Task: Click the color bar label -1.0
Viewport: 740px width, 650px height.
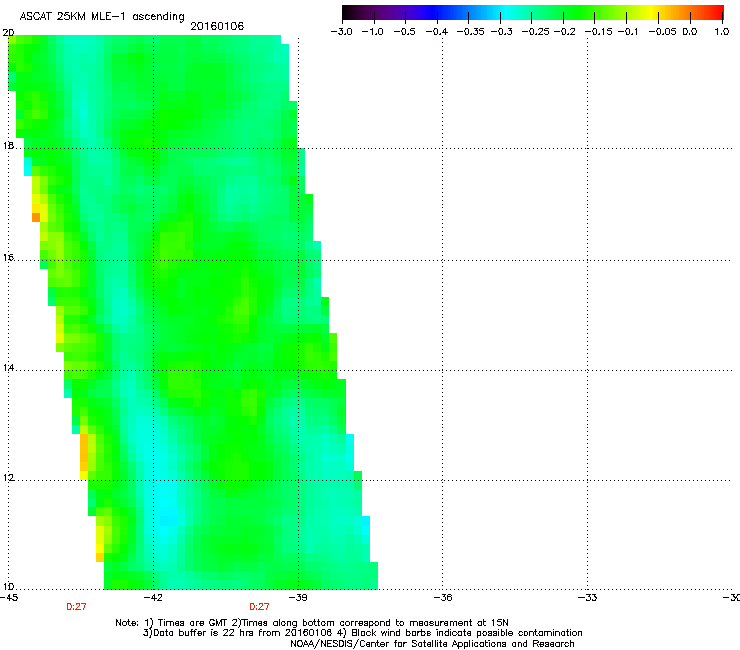Action: coord(373,32)
